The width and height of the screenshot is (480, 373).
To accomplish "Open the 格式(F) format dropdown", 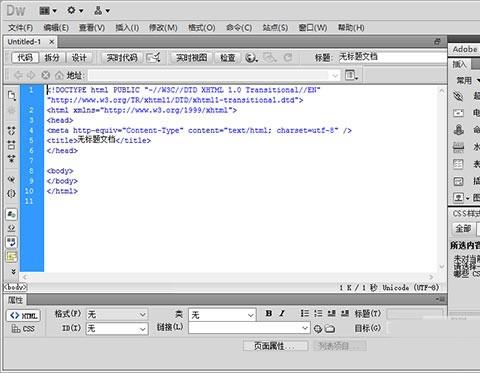I will point(117,314).
